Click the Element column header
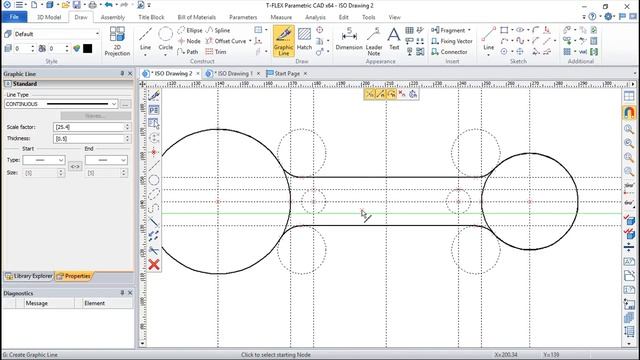Image resolution: width=640 pixels, height=360 pixels. pyautogui.click(x=95, y=303)
